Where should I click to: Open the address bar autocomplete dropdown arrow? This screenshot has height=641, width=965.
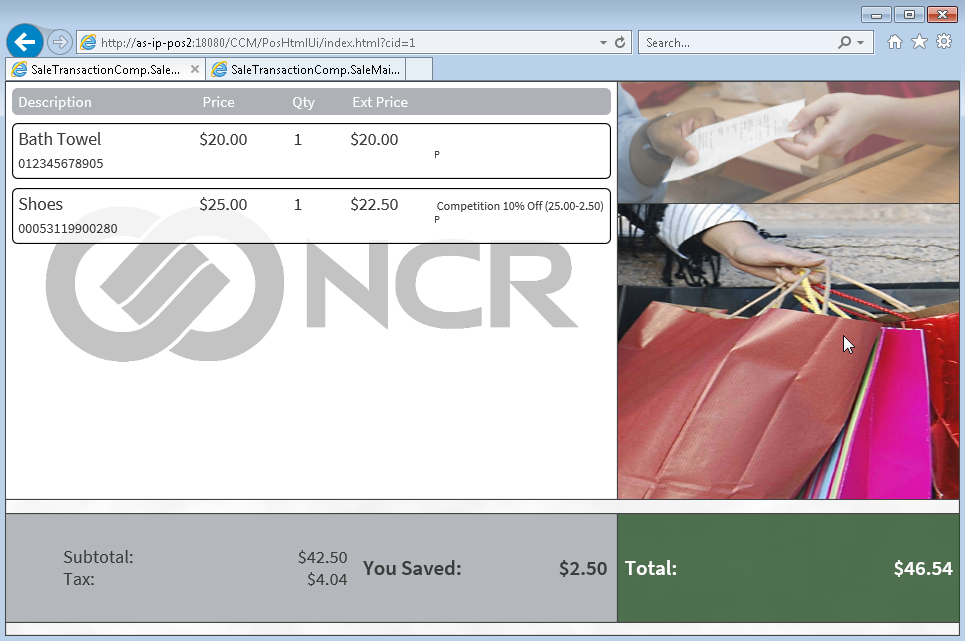tap(603, 43)
